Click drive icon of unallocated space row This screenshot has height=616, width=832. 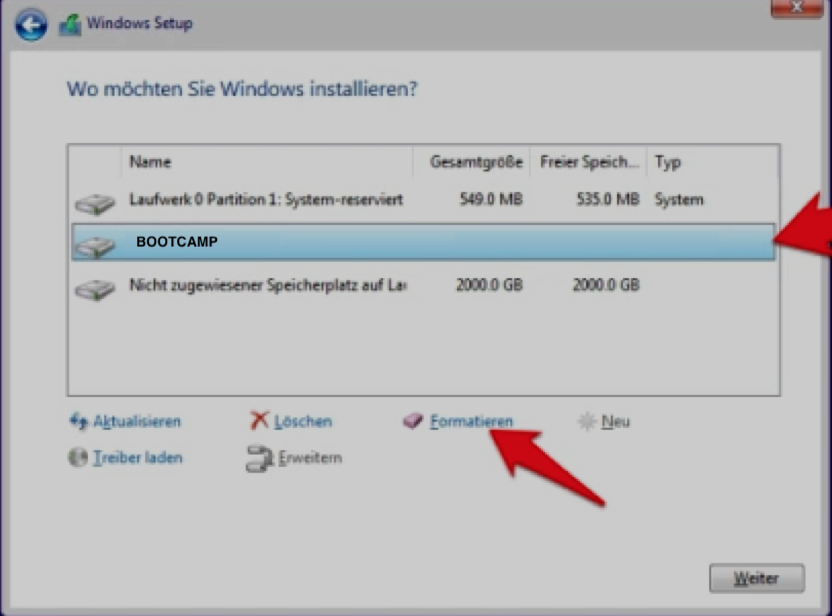coord(95,290)
